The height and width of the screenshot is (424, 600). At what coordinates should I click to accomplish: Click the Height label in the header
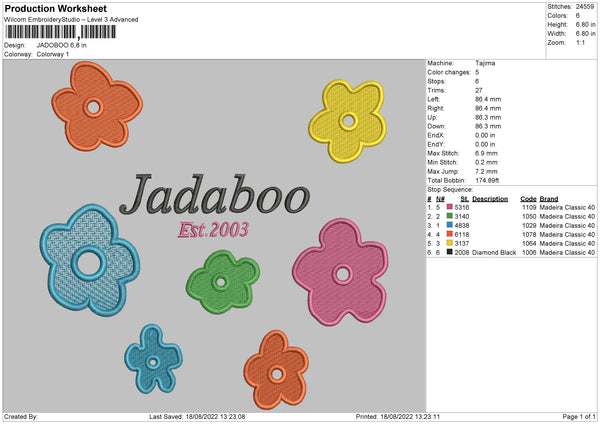click(557, 24)
